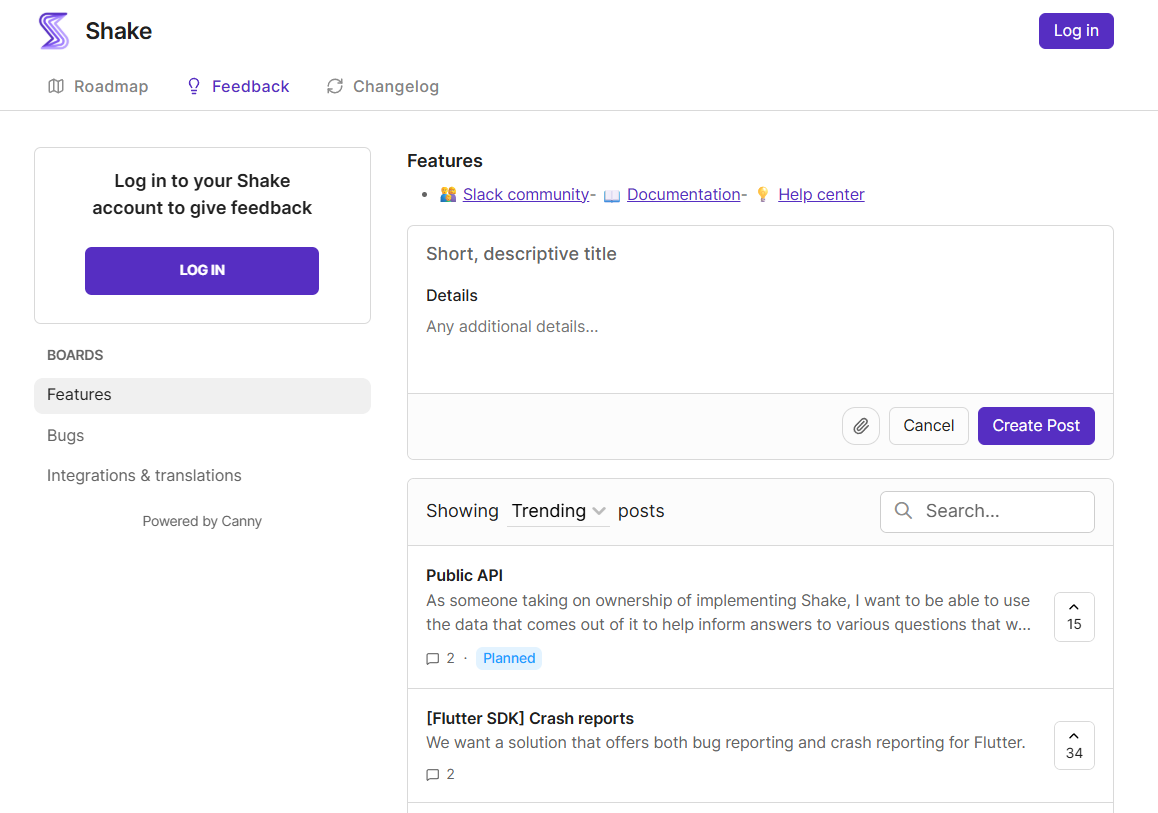Switch to the Changelog tab
1158x813 pixels.
click(x=383, y=87)
